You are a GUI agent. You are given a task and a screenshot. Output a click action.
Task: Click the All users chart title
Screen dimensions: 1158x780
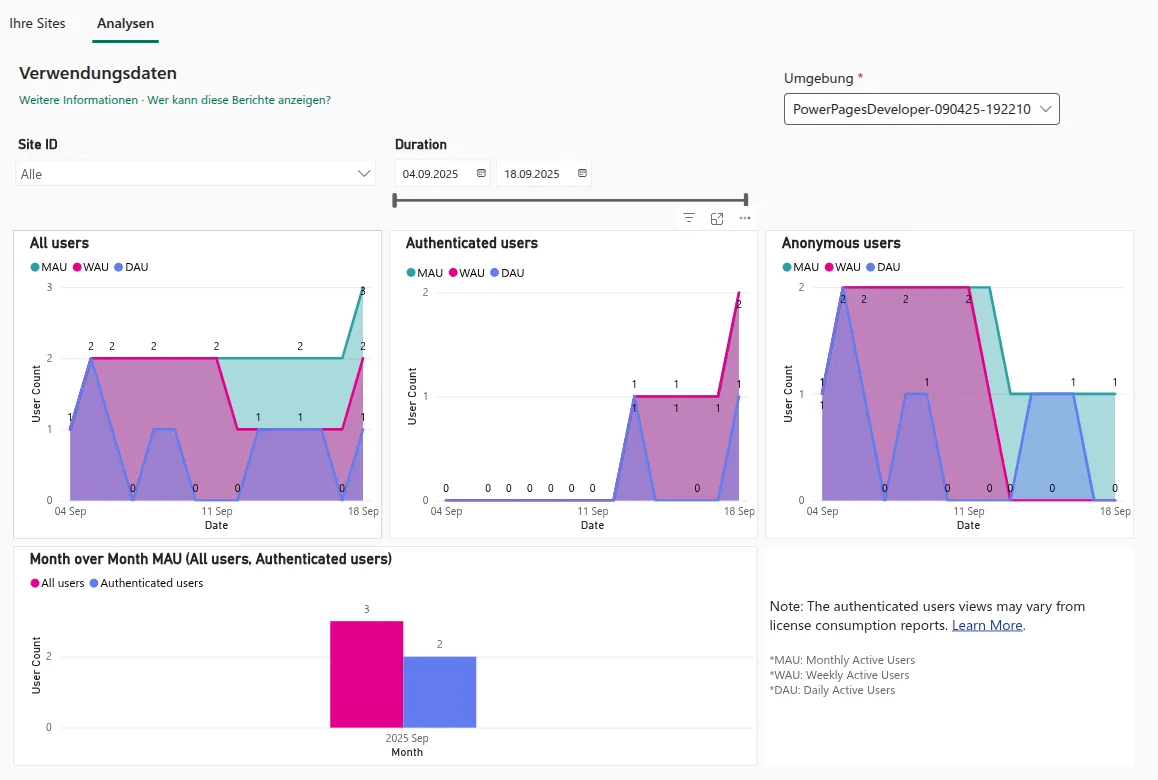(x=59, y=243)
